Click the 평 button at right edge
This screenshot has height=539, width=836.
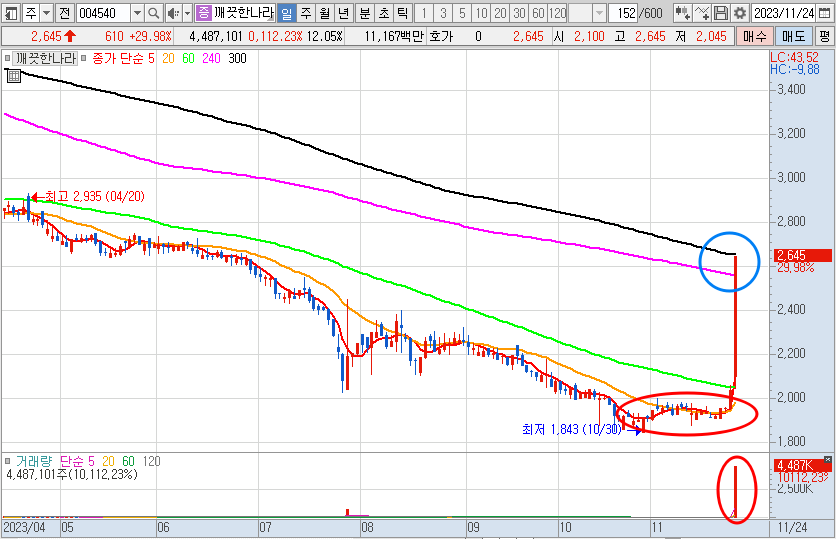click(x=825, y=36)
